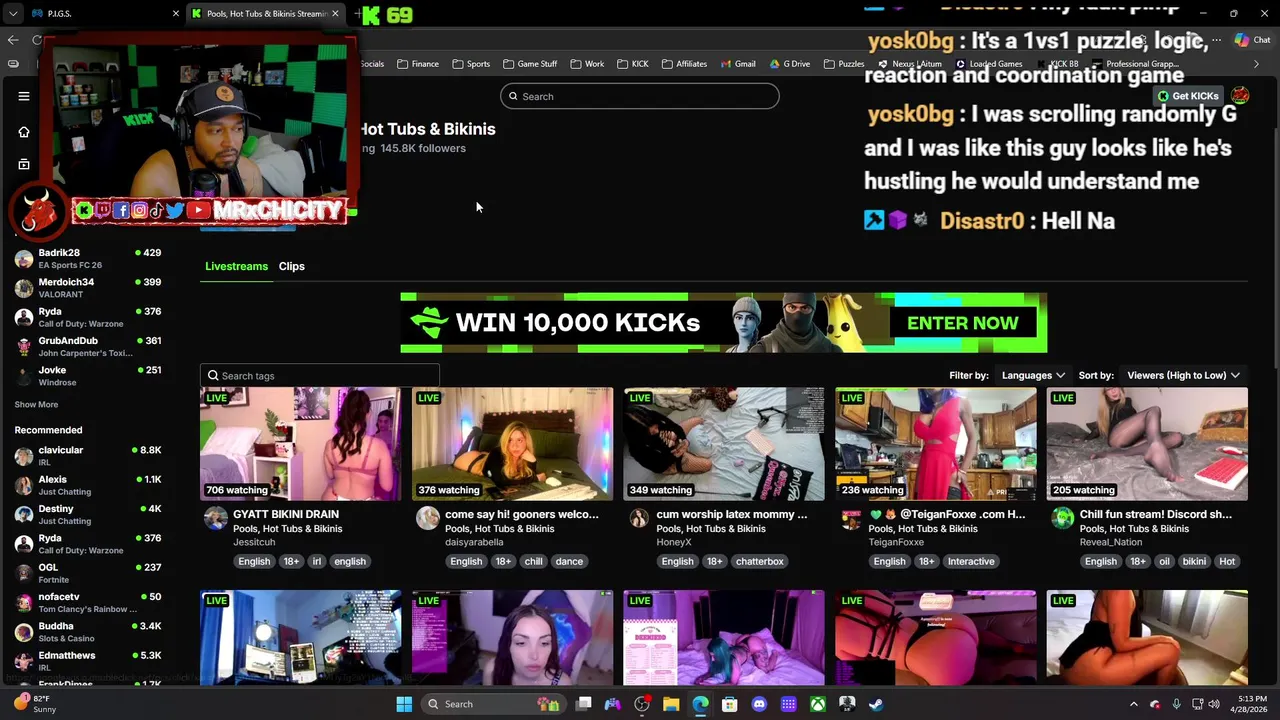The image size is (1280, 720).
Task: Open the stream thumbnail with 376 watching
Action: pyautogui.click(x=512, y=444)
